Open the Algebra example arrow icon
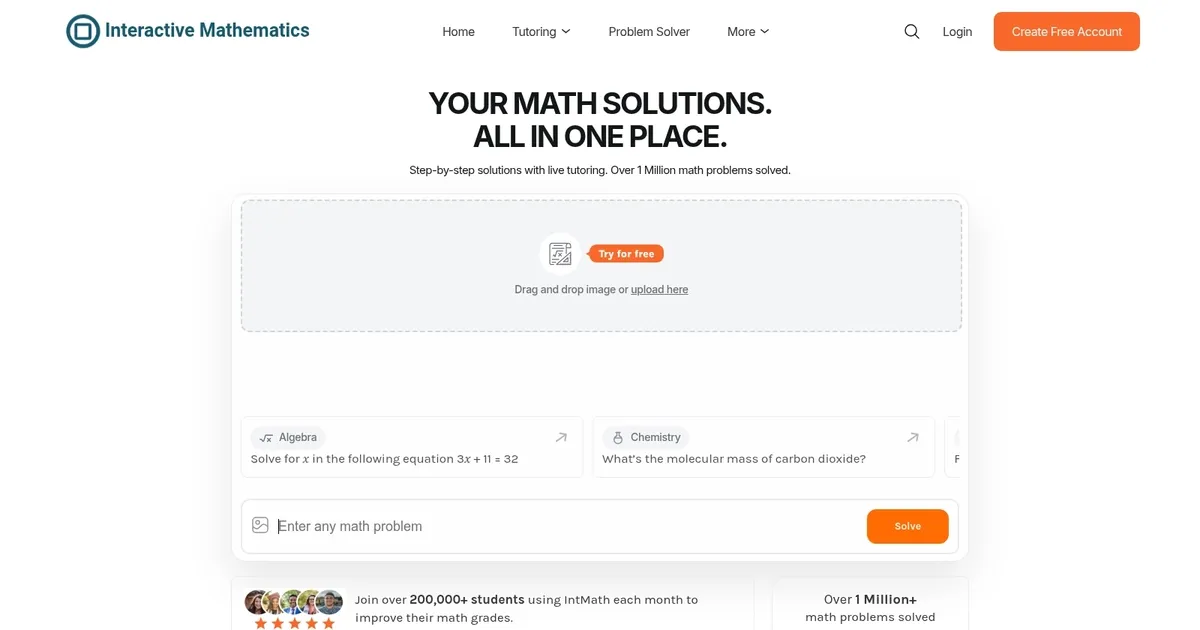 pyautogui.click(x=561, y=438)
